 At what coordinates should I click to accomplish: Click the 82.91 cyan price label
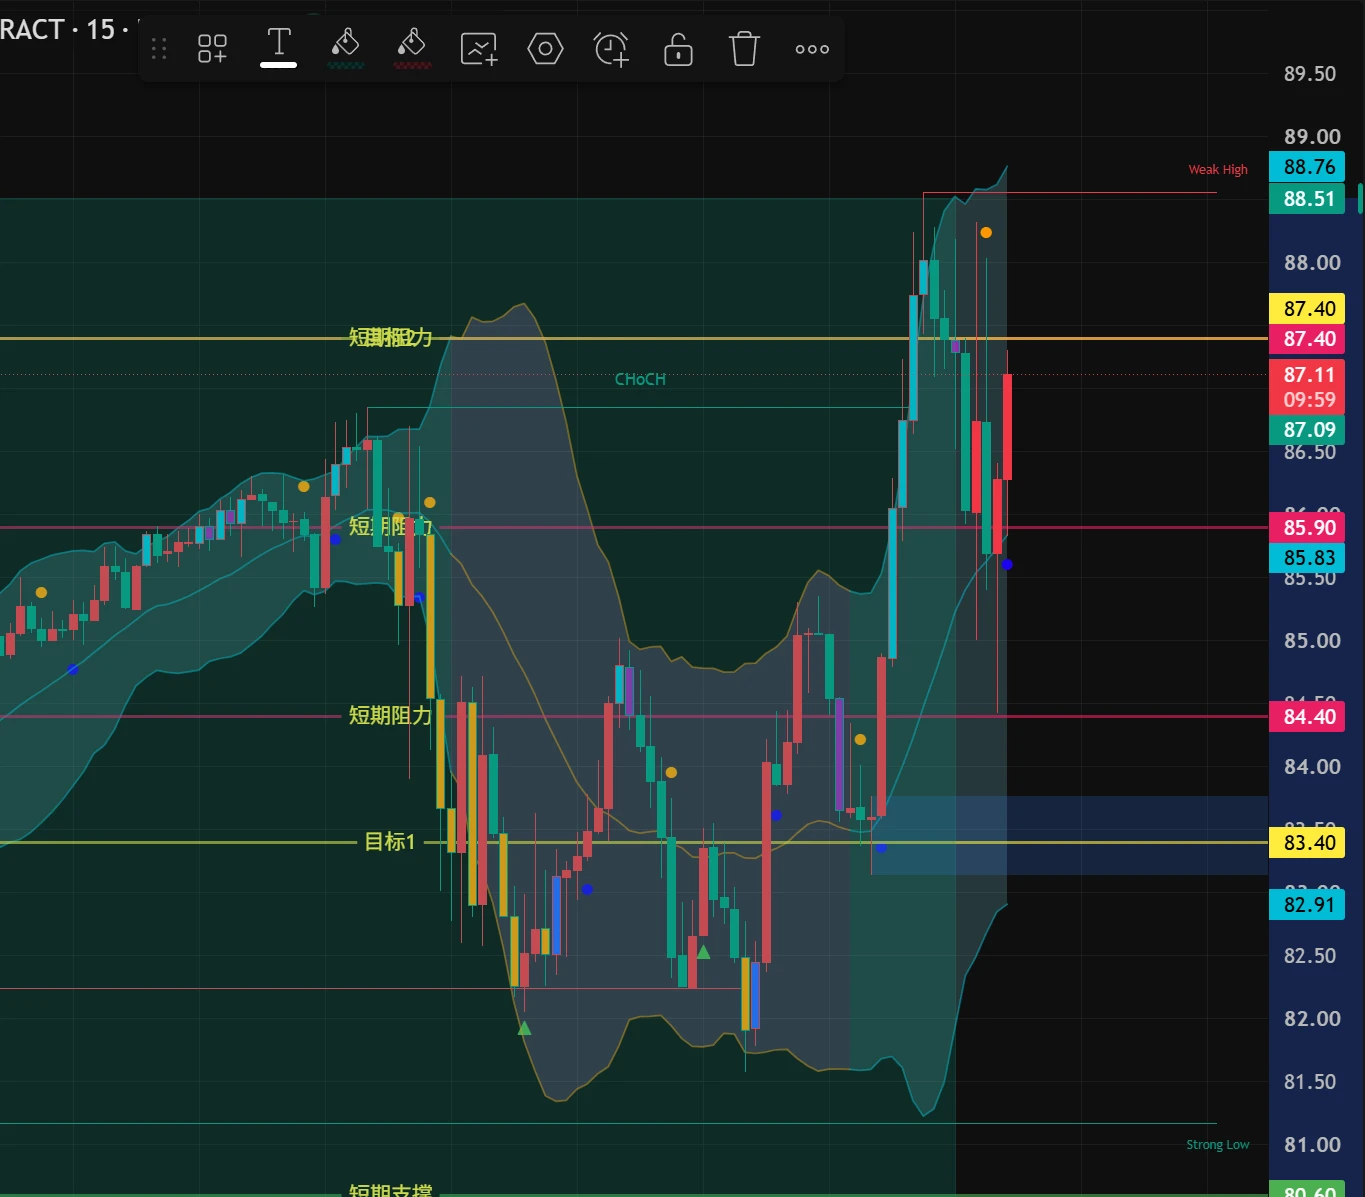1309,905
